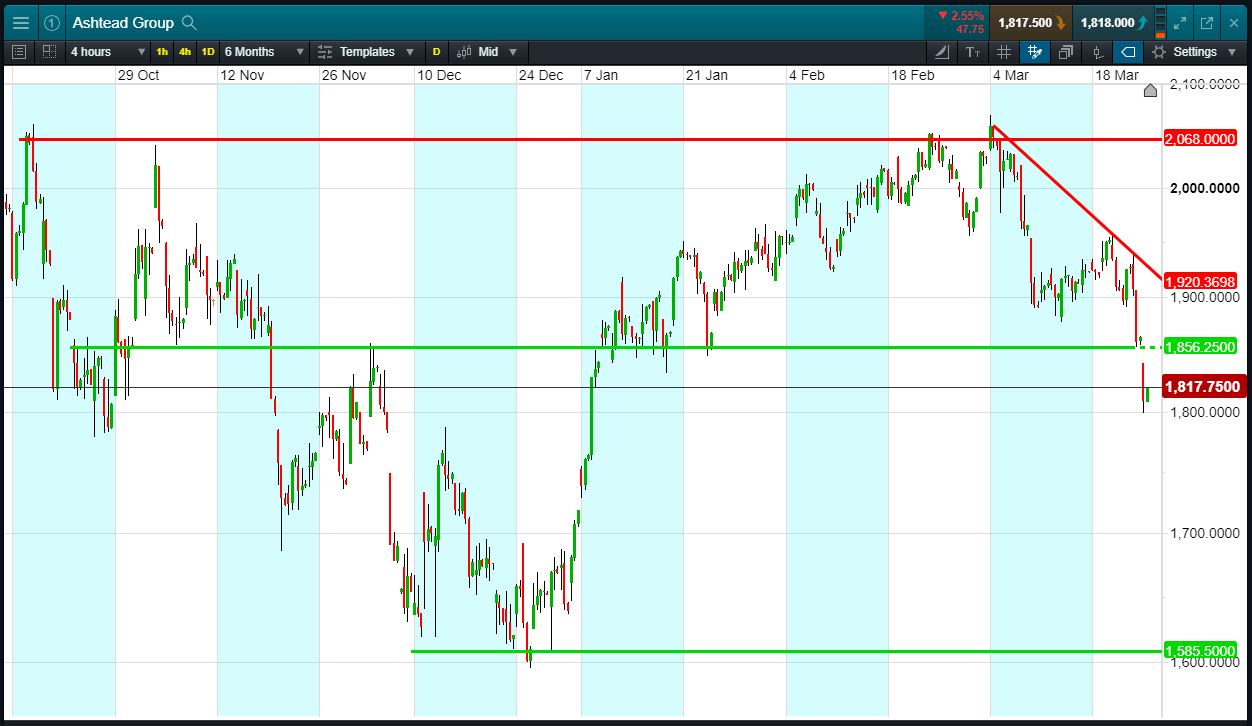Click the 4 Feb date label
The image size is (1252, 726).
click(807, 75)
